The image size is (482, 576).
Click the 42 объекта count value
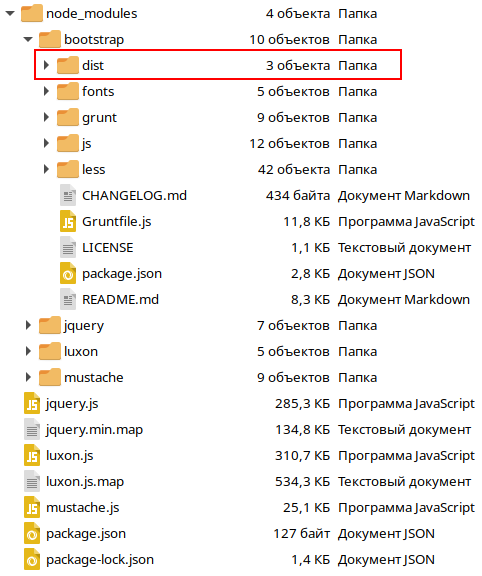[294, 170]
